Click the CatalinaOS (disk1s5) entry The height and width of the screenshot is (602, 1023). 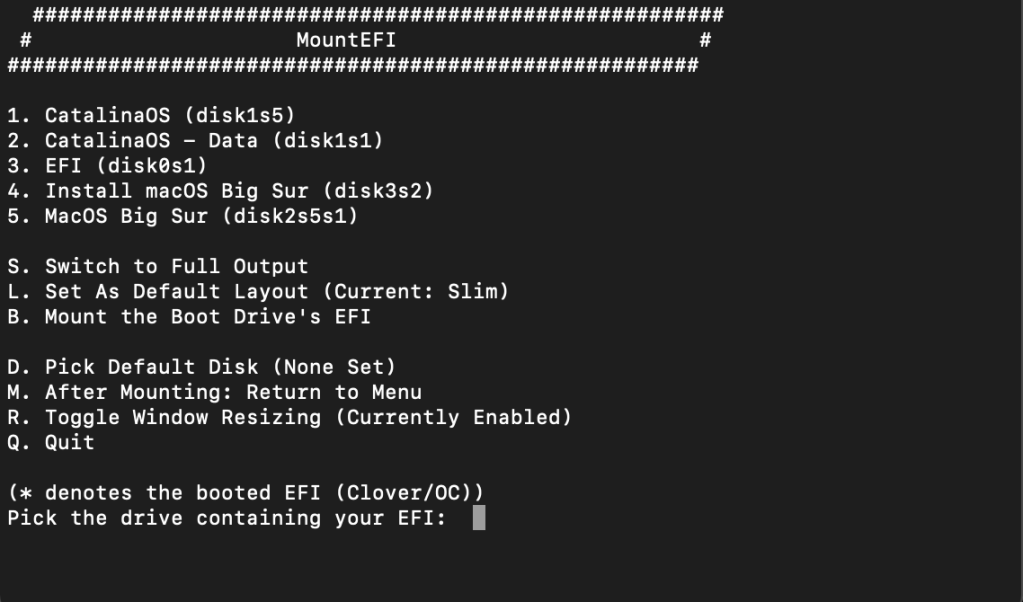(151, 116)
